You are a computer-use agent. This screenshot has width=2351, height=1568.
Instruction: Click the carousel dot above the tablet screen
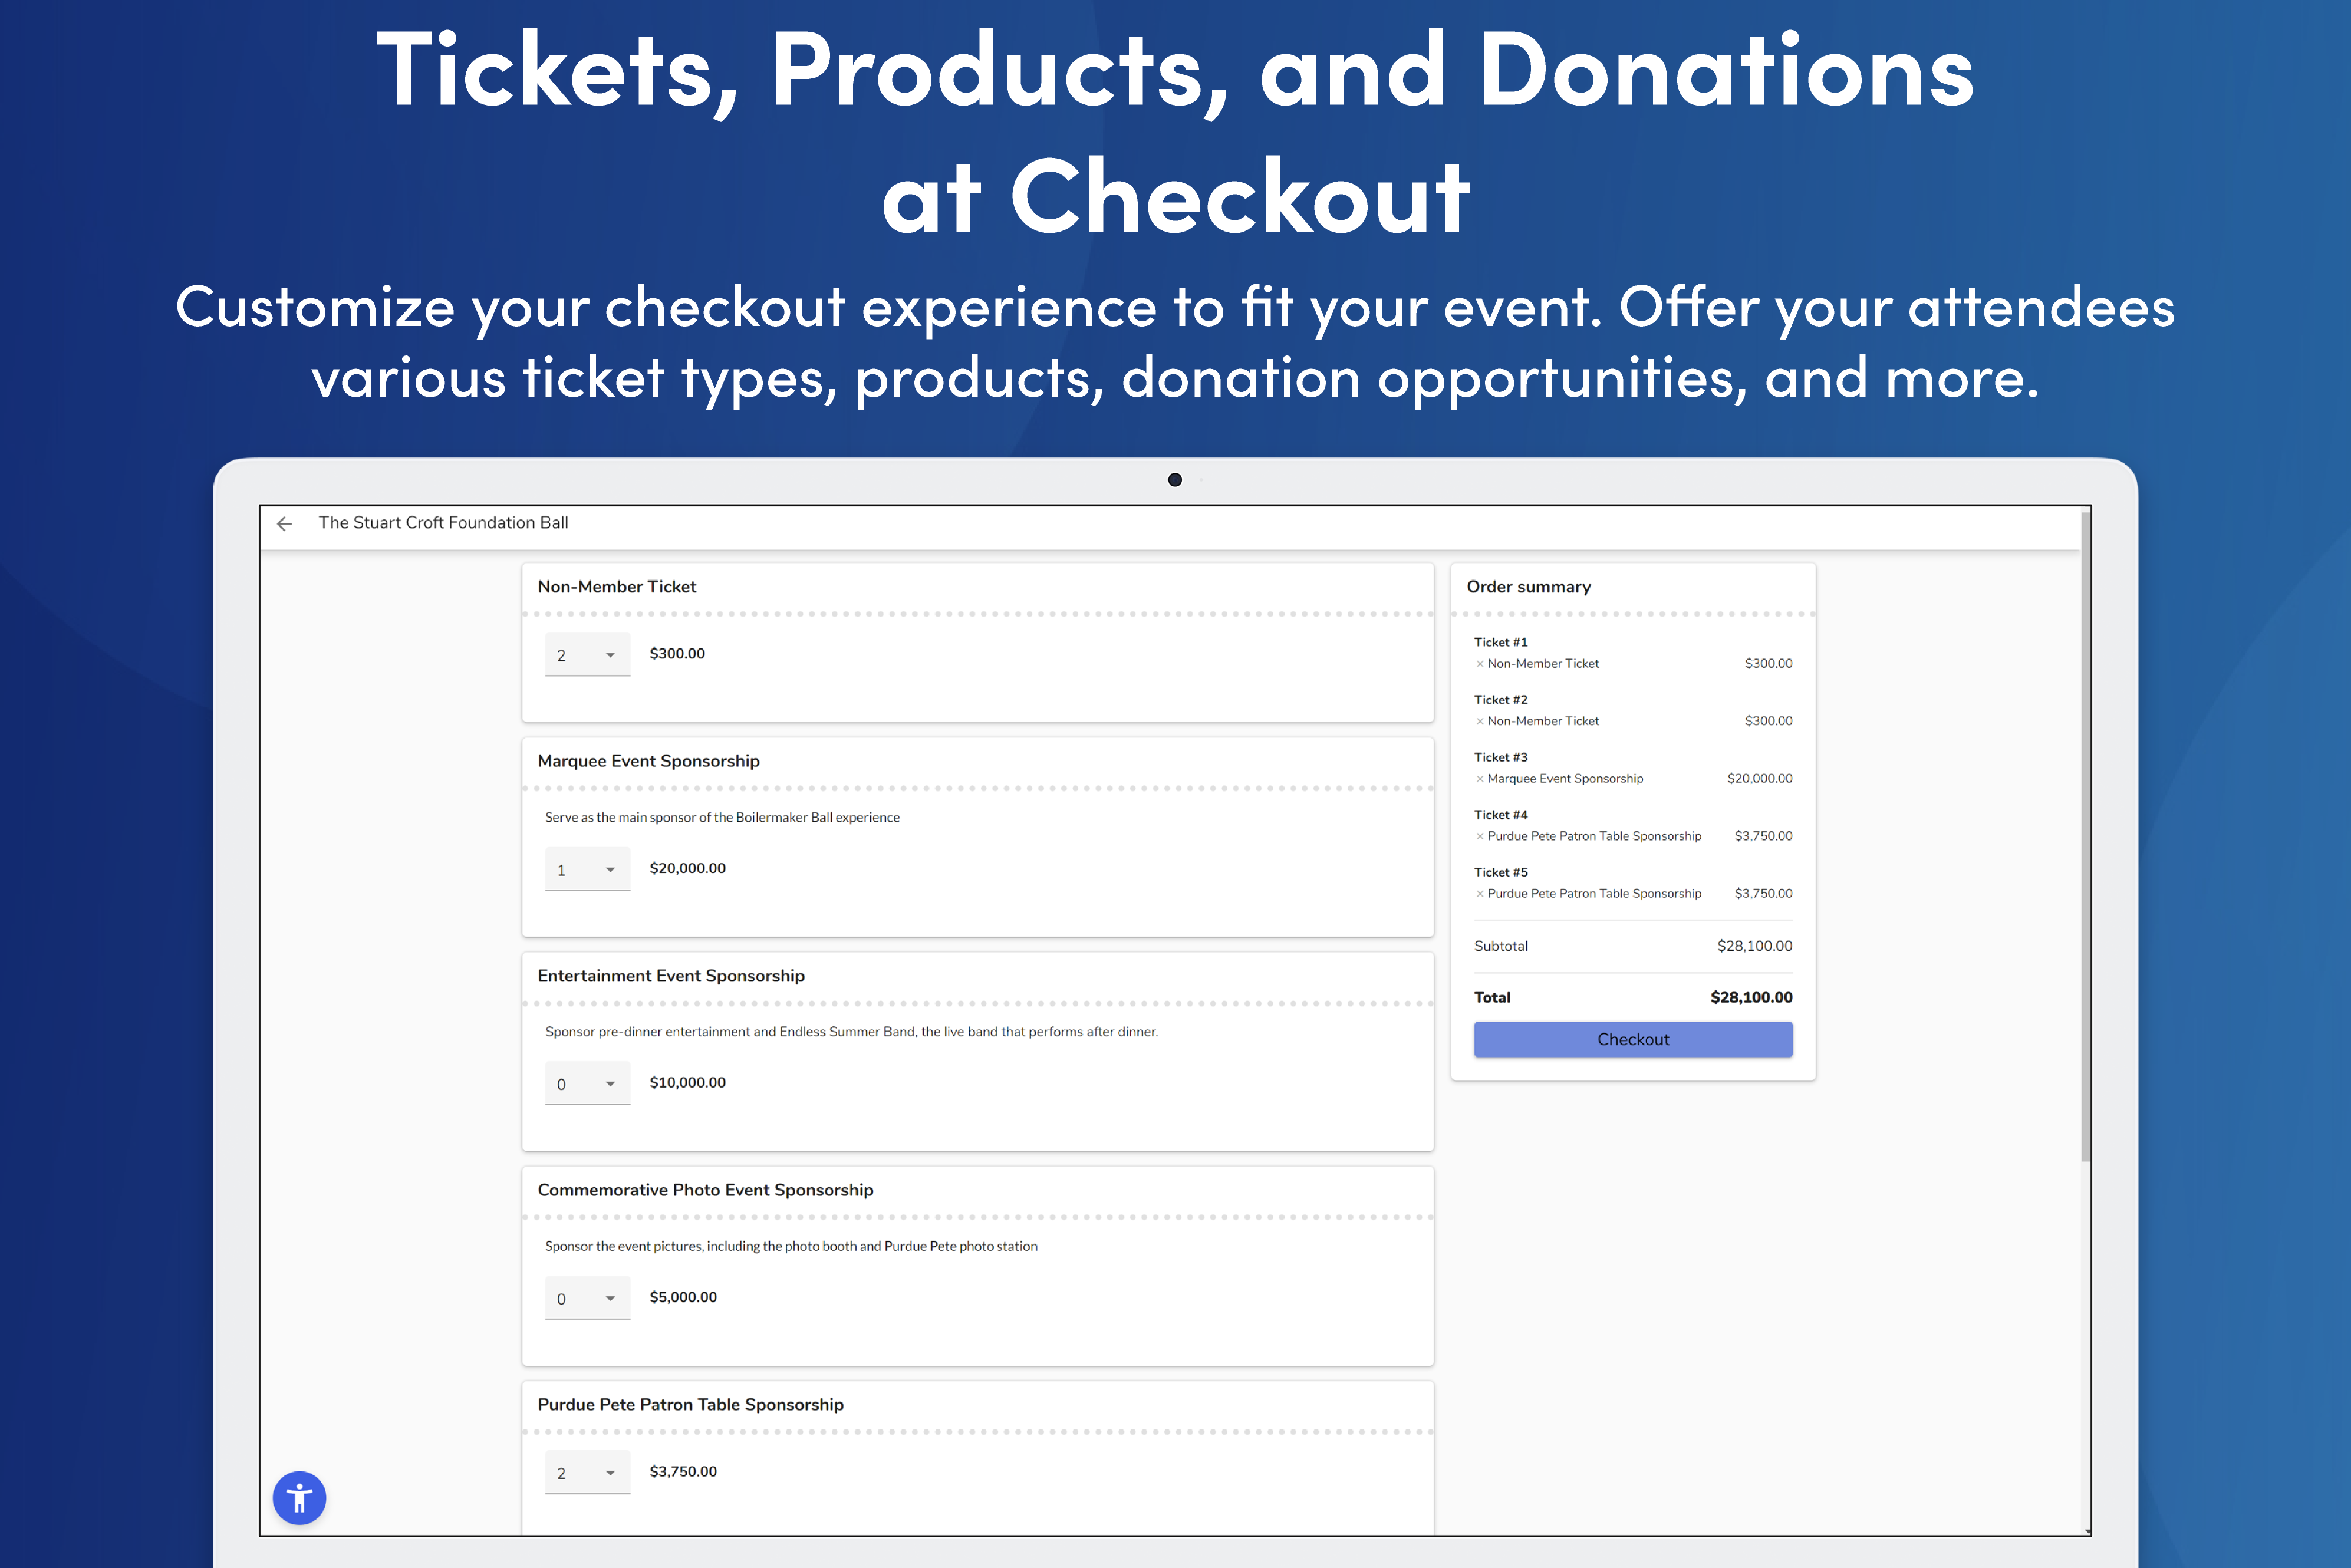(x=1175, y=480)
